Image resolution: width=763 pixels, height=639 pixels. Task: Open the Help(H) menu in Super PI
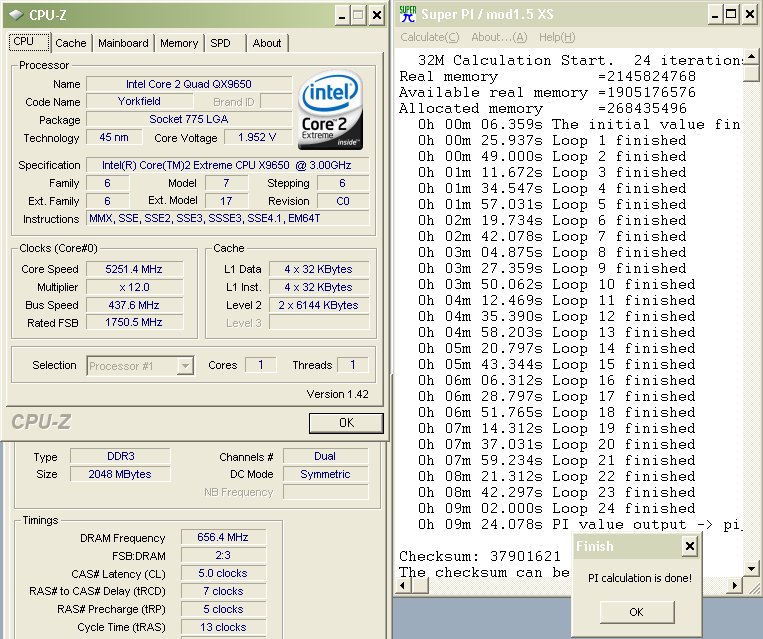(557, 37)
